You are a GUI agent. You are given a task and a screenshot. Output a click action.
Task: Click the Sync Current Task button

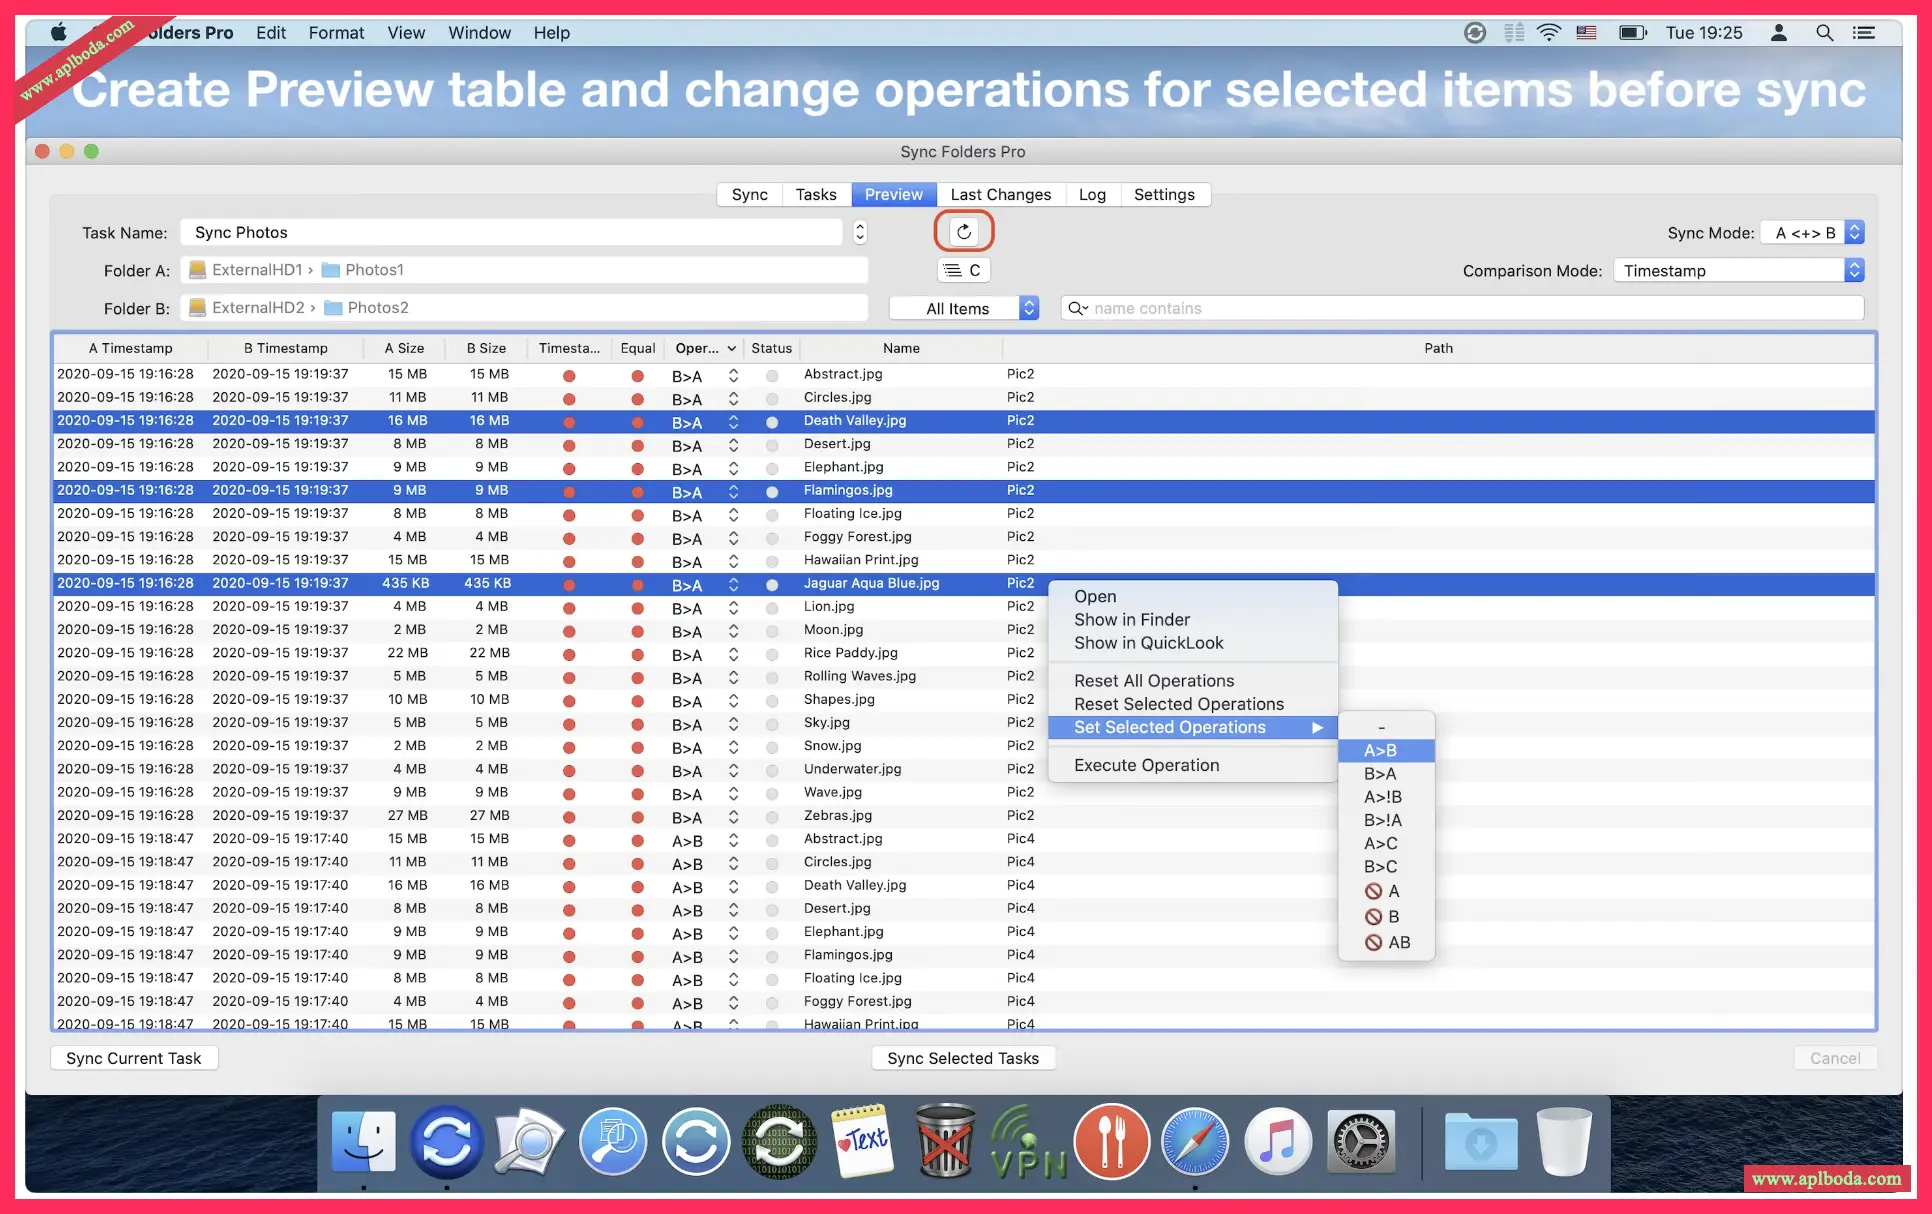pos(134,1058)
